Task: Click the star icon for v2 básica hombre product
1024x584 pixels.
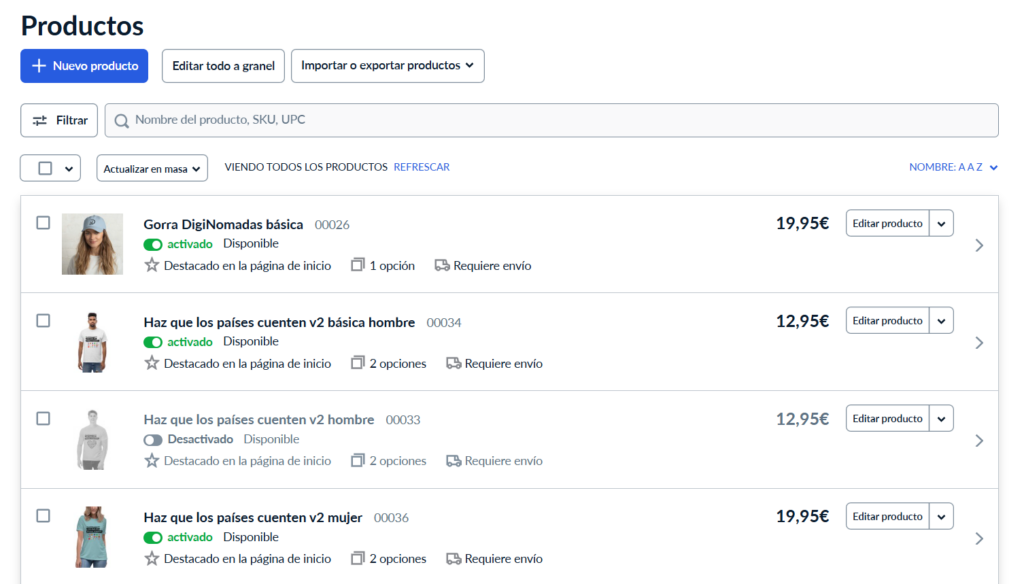Action: (152, 363)
